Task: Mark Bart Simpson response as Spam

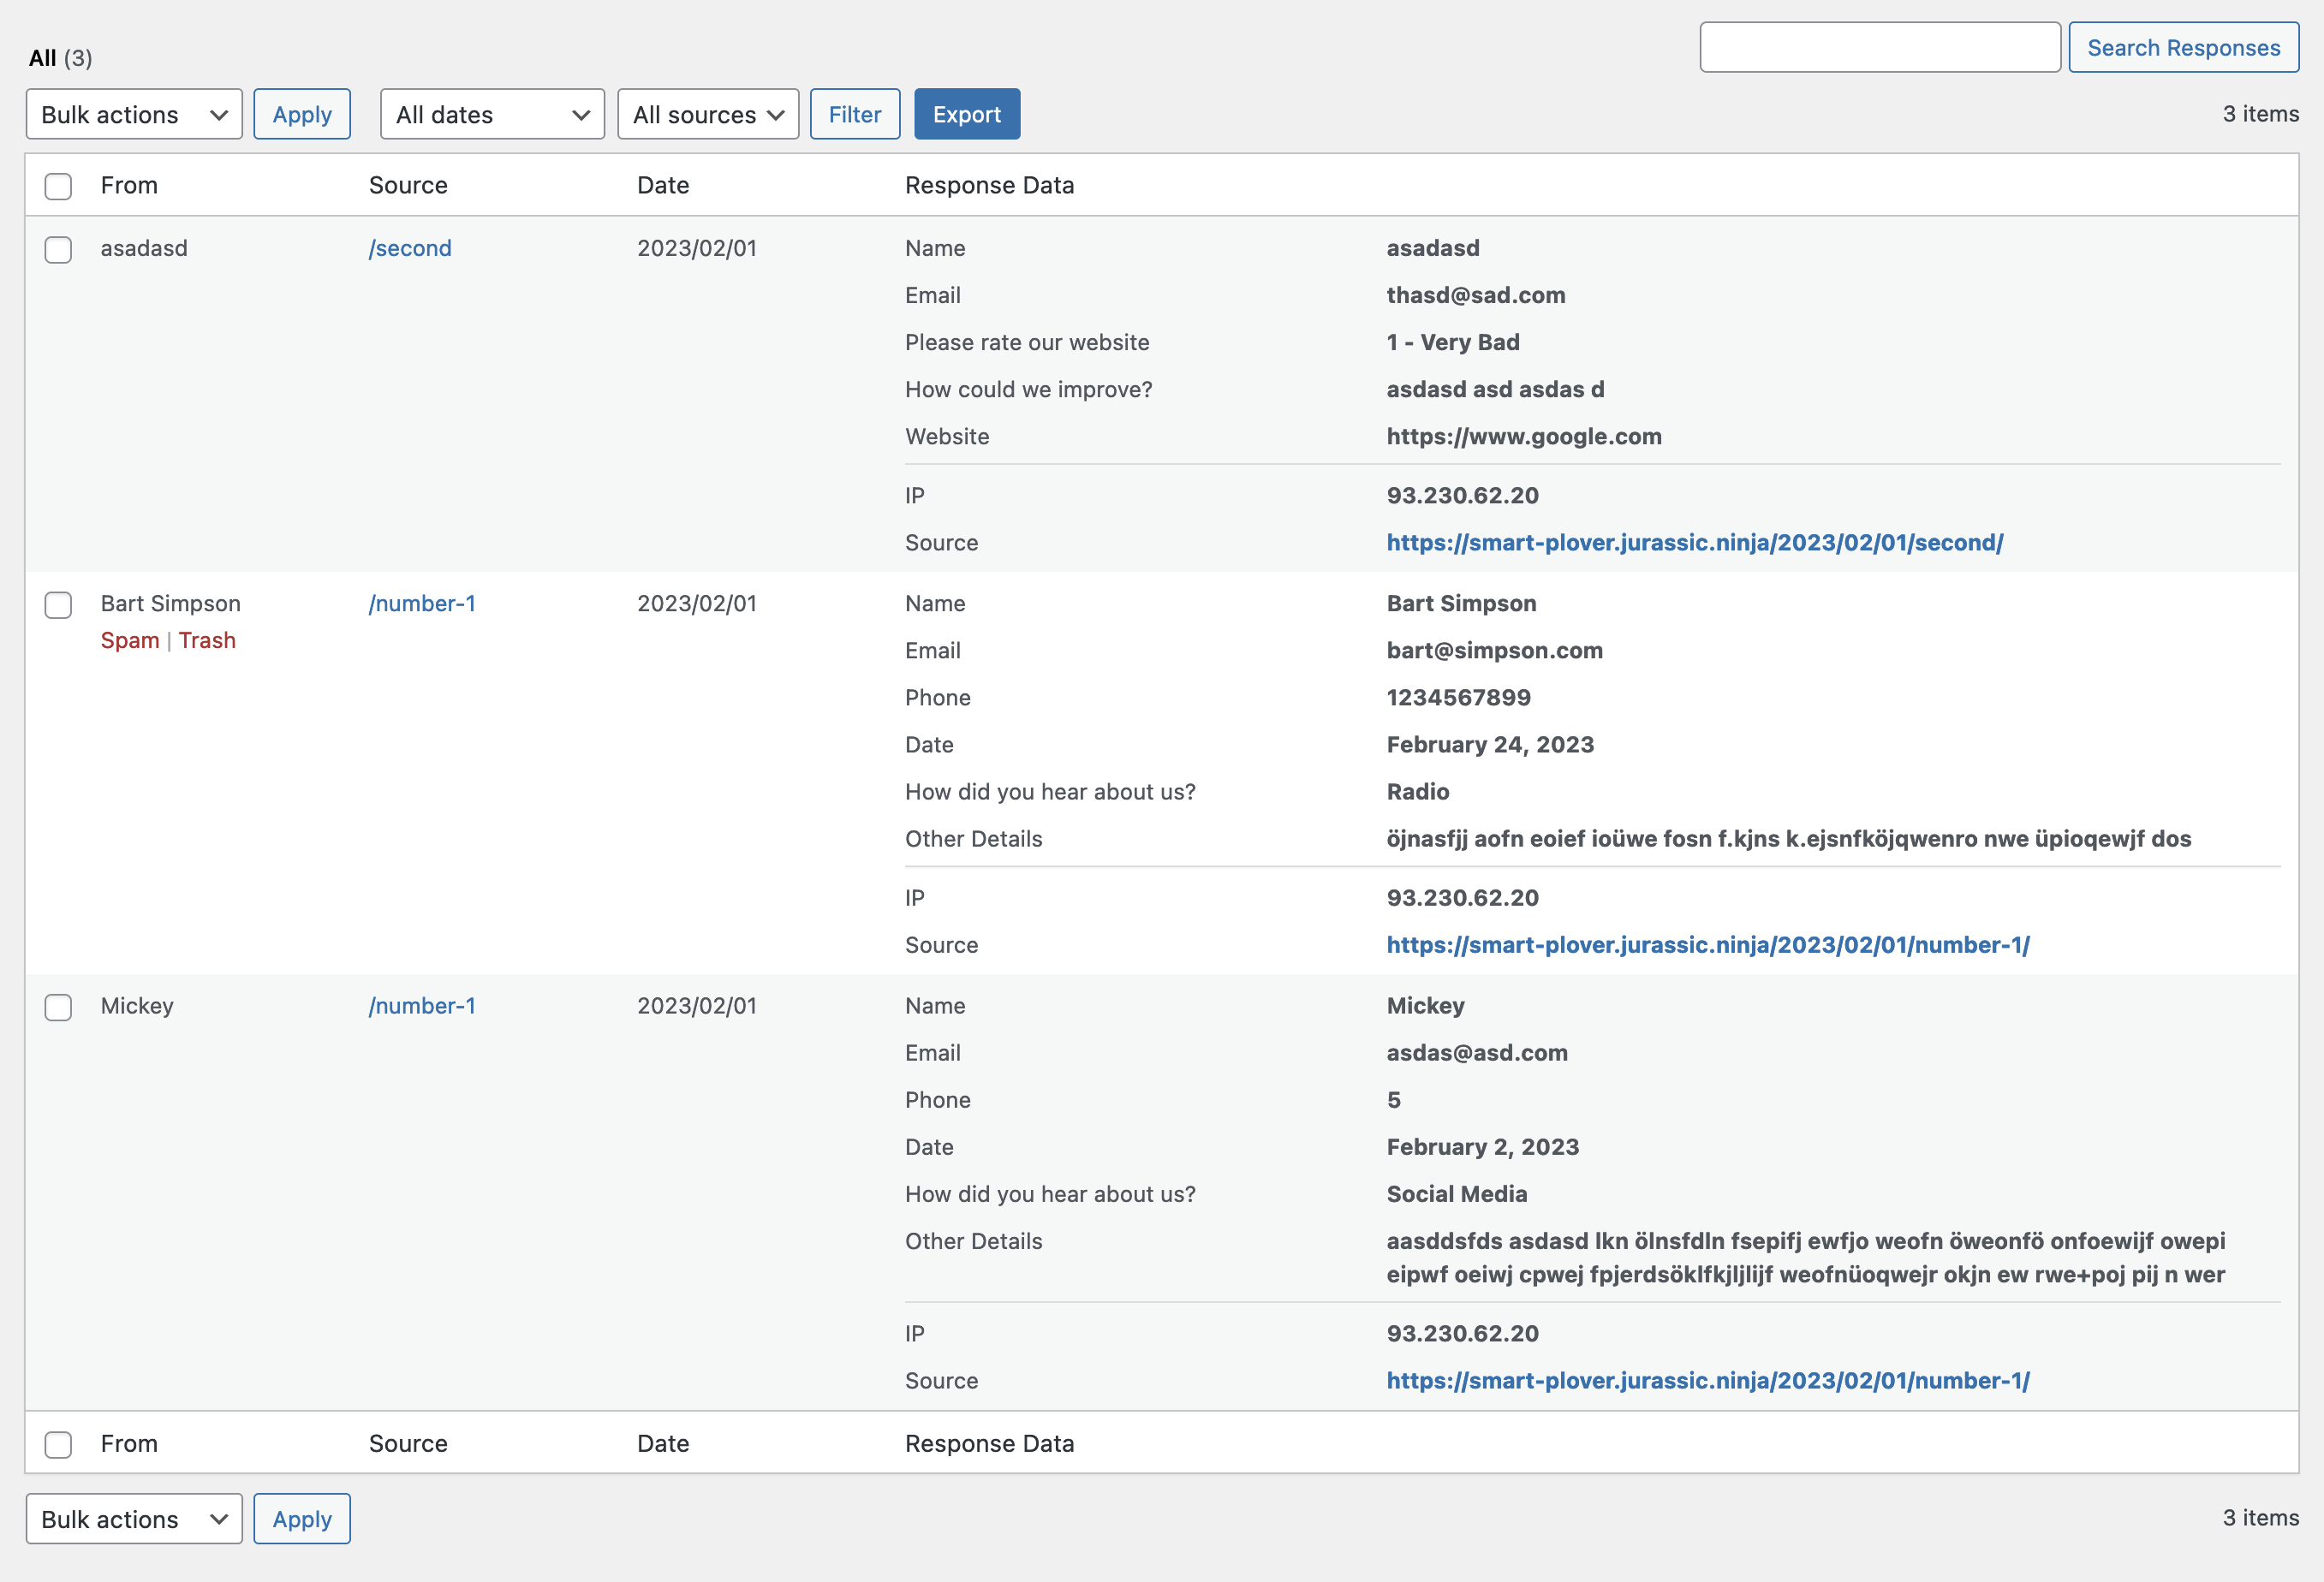Action: (x=130, y=640)
